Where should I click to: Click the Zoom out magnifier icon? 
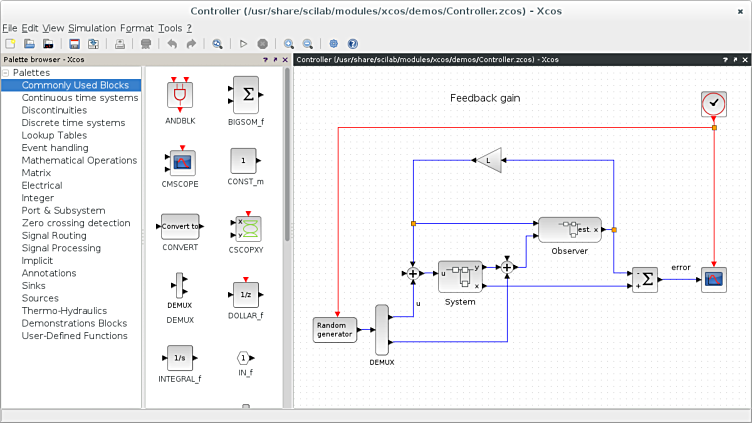coord(308,44)
